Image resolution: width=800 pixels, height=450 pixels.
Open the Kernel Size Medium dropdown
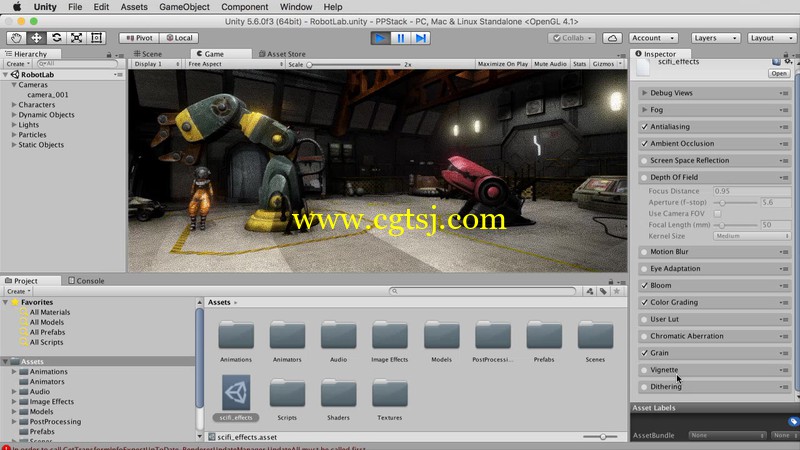[x=752, y=236]
